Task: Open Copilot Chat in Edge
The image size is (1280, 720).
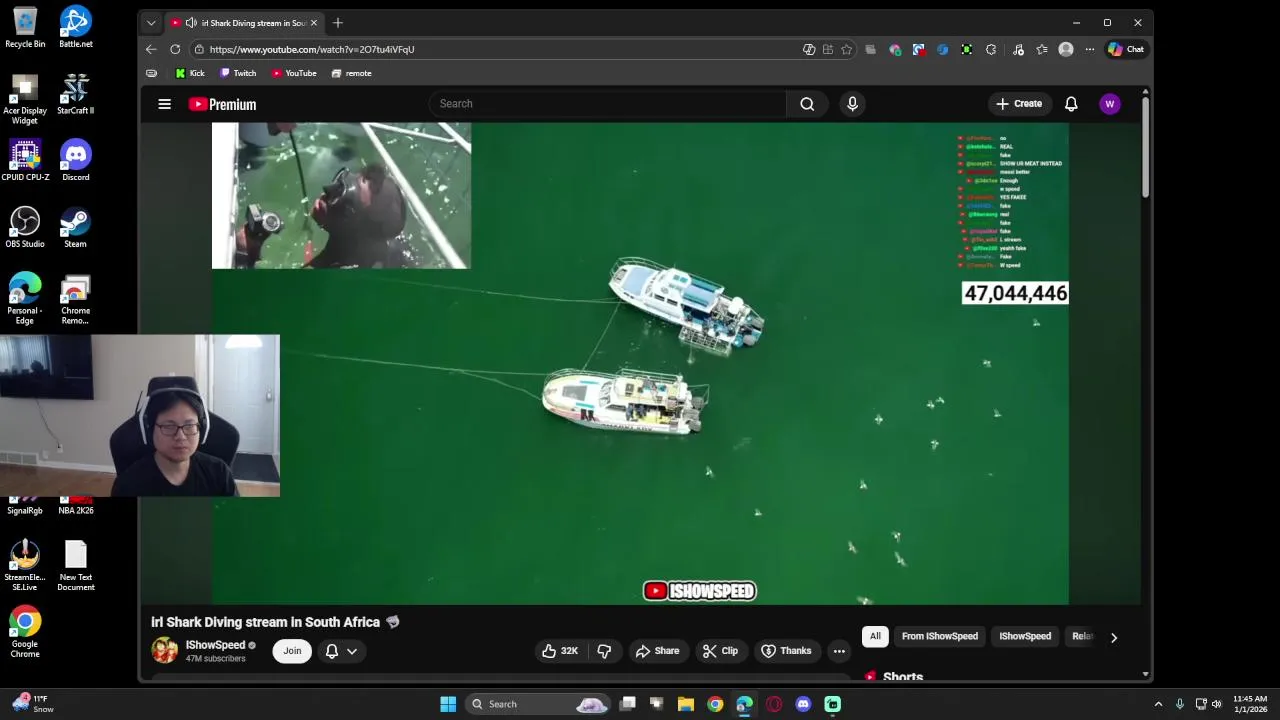Action: (x=1126, y=49)
